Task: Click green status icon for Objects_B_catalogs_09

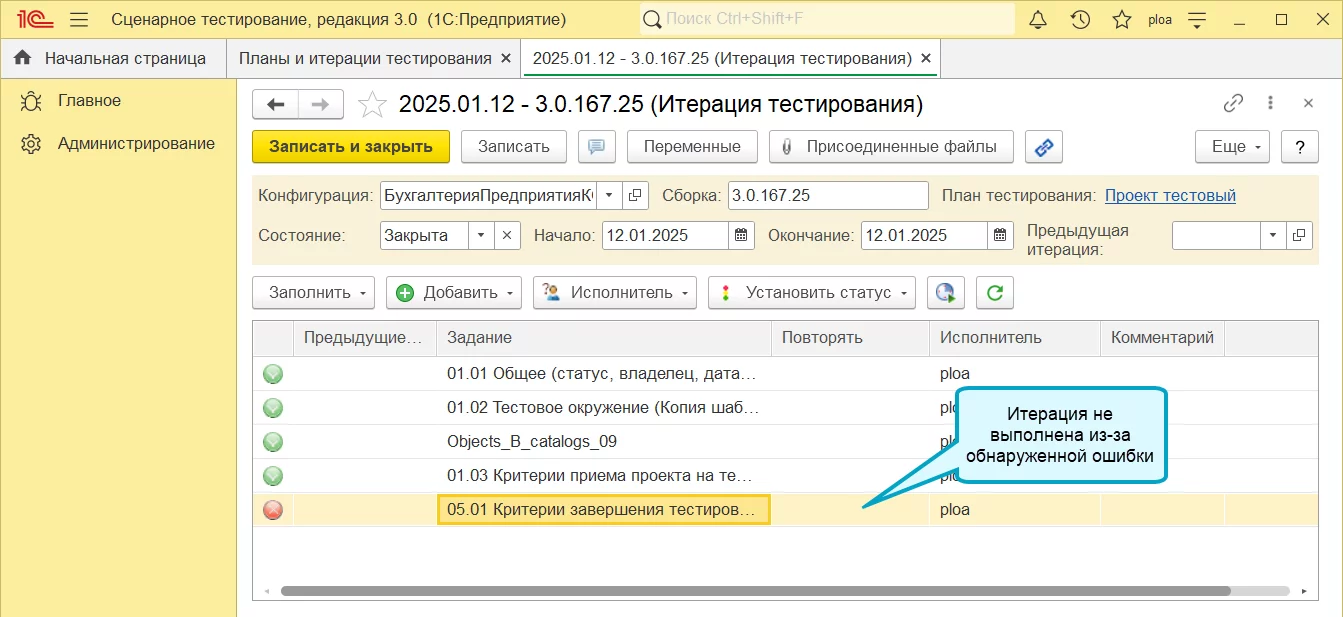Action: coord(273,442)
